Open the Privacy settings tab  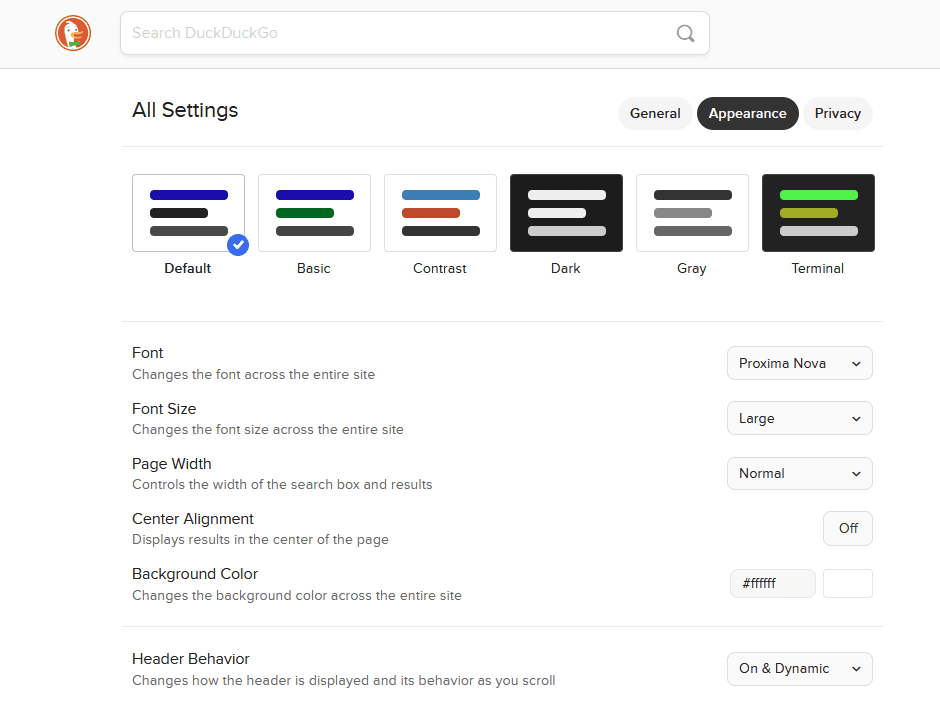[837, 113]
